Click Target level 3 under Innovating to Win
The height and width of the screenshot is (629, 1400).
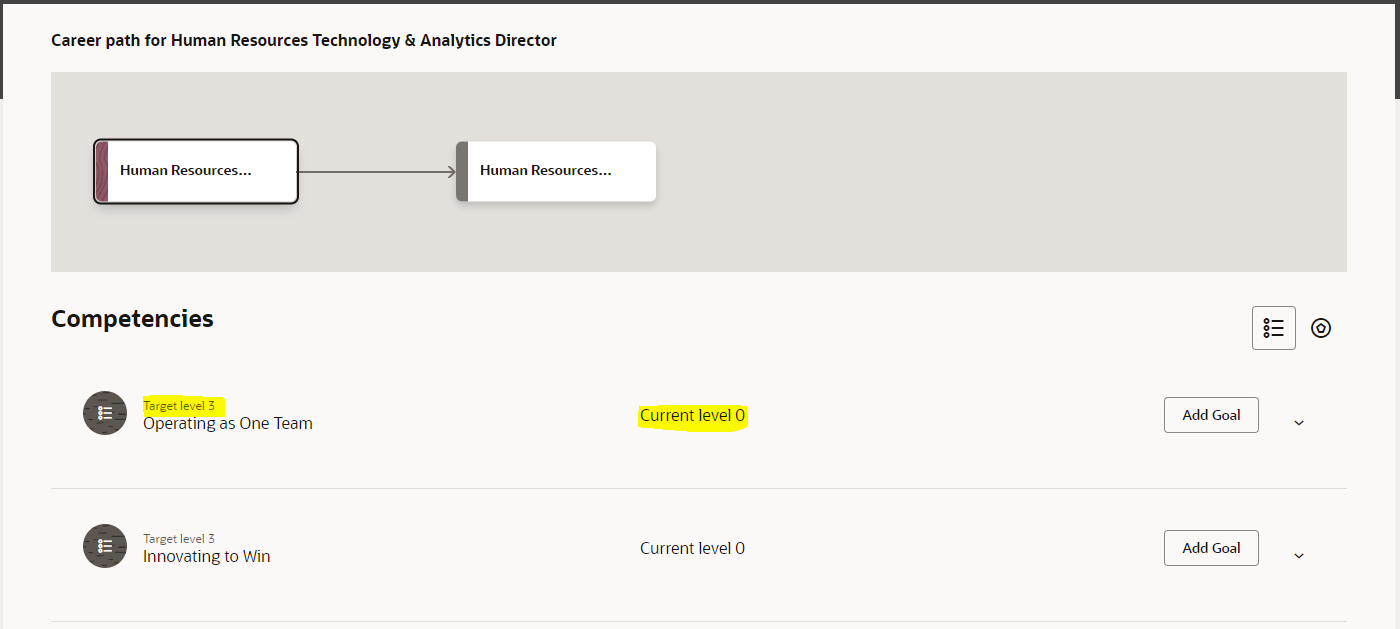179,538
